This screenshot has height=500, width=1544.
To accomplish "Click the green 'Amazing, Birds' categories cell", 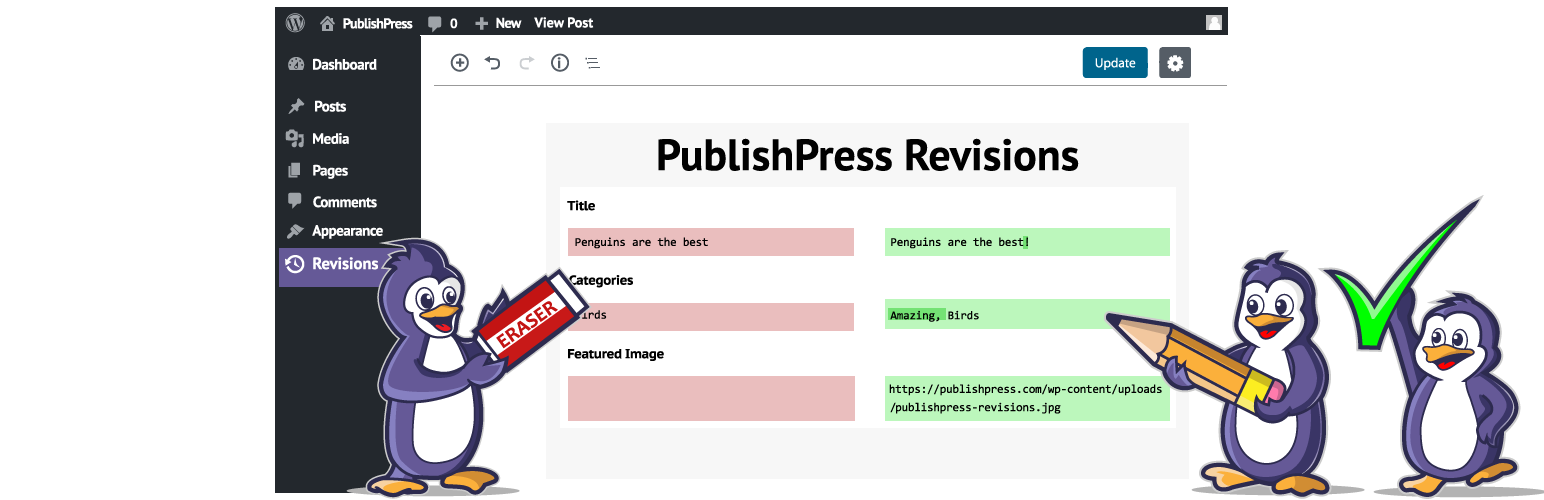I will (x=1027, y=315).
